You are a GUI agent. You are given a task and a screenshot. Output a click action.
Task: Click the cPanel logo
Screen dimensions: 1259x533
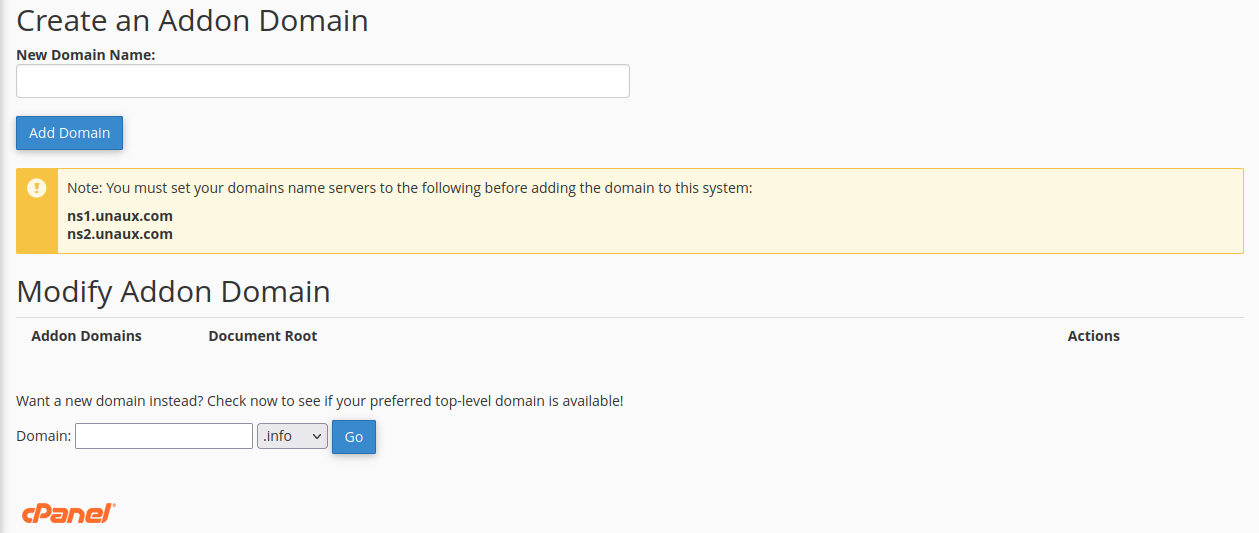(x=69, y=514)
